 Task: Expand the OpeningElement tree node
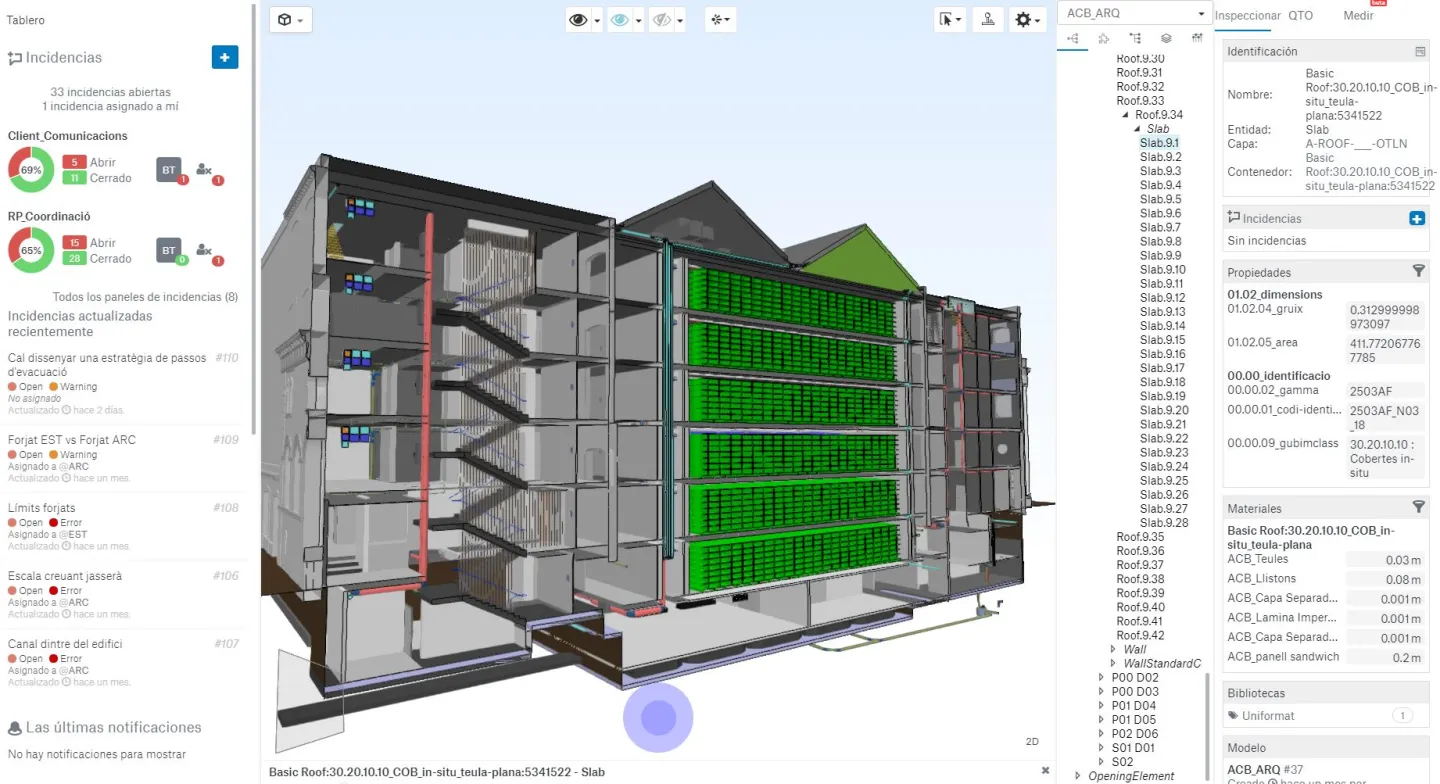click(x=1078, y=776)
